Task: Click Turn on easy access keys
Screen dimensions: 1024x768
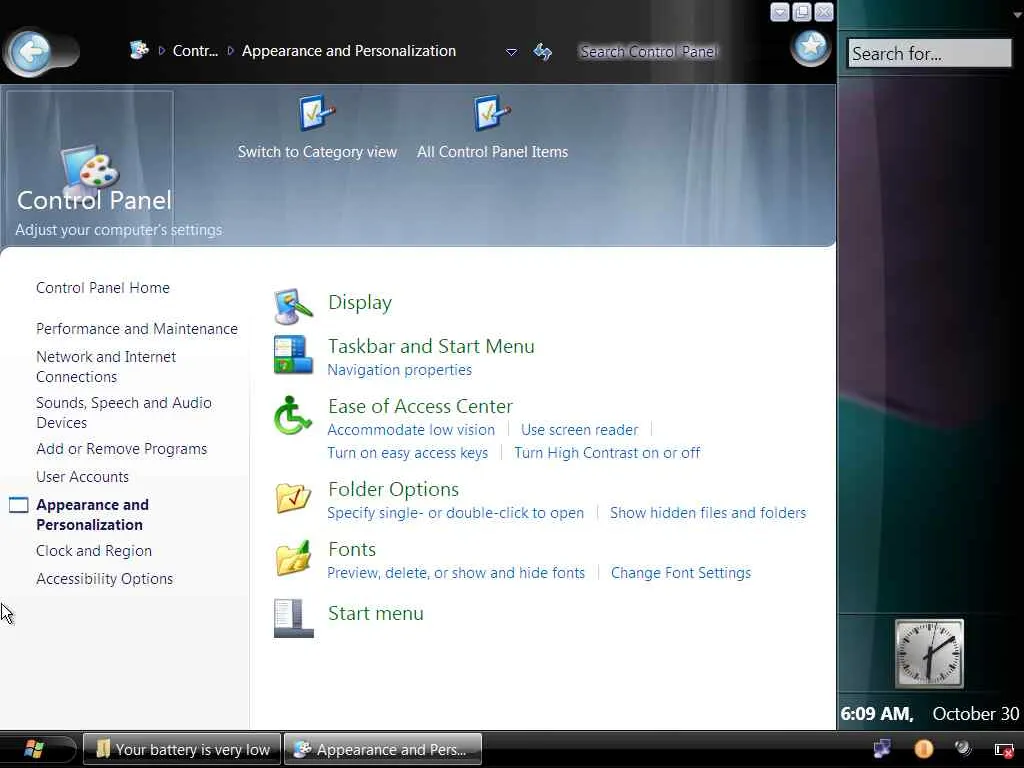Action: coord(408,453)
